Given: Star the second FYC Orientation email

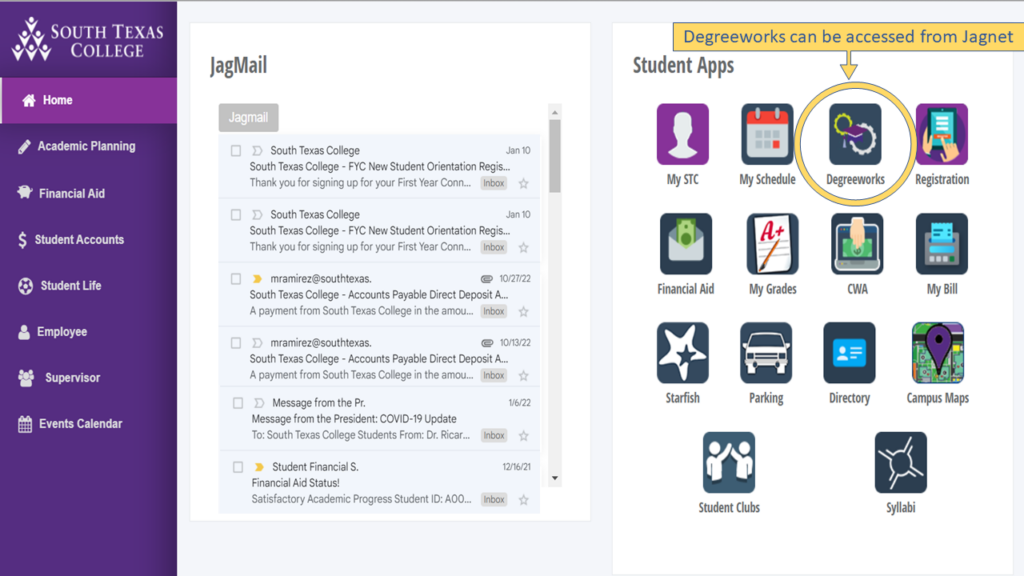Looking at the screenshot, I should tap(524, 248).
